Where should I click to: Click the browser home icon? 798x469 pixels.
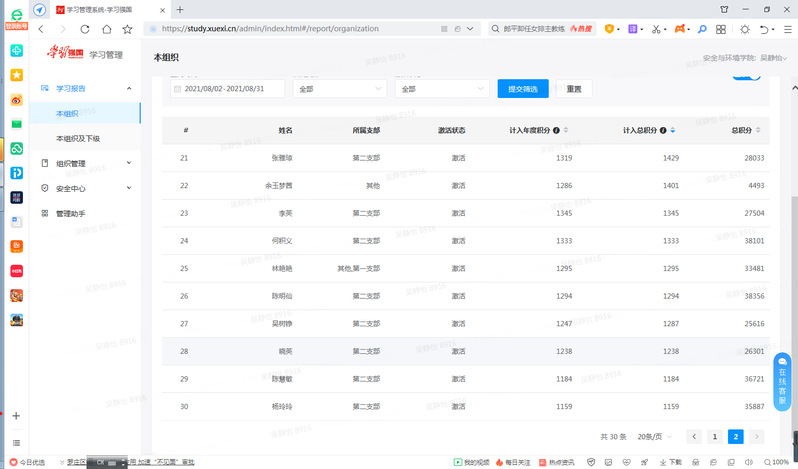tap(109, 30)
